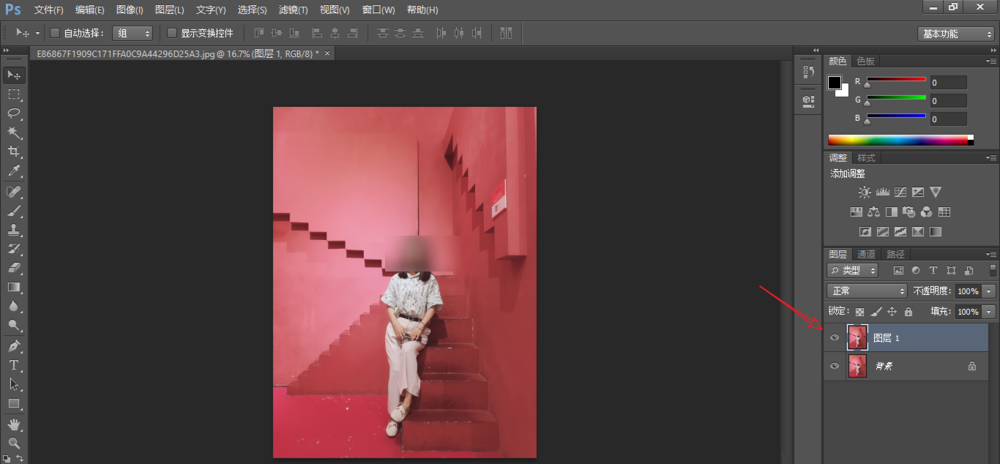Open the 基本功能 workspace dropdown
The width and height of the screenshot is (1000, 464).
[955, 33]
